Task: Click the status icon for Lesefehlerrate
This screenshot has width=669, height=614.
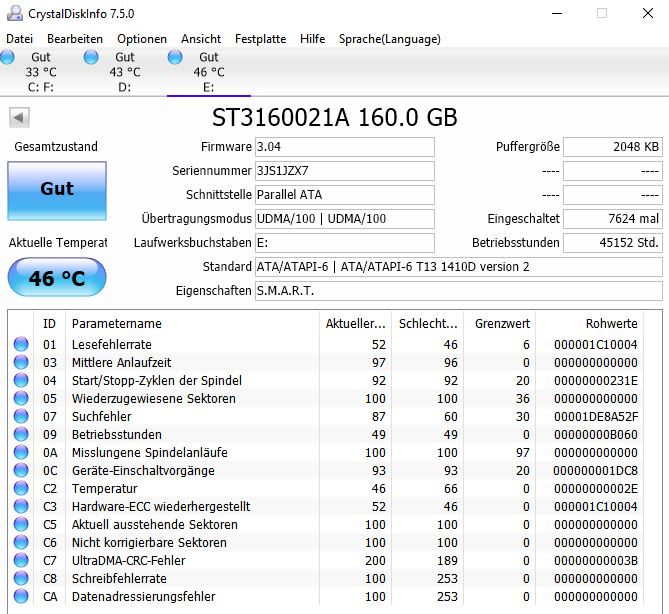Action: 21,344
